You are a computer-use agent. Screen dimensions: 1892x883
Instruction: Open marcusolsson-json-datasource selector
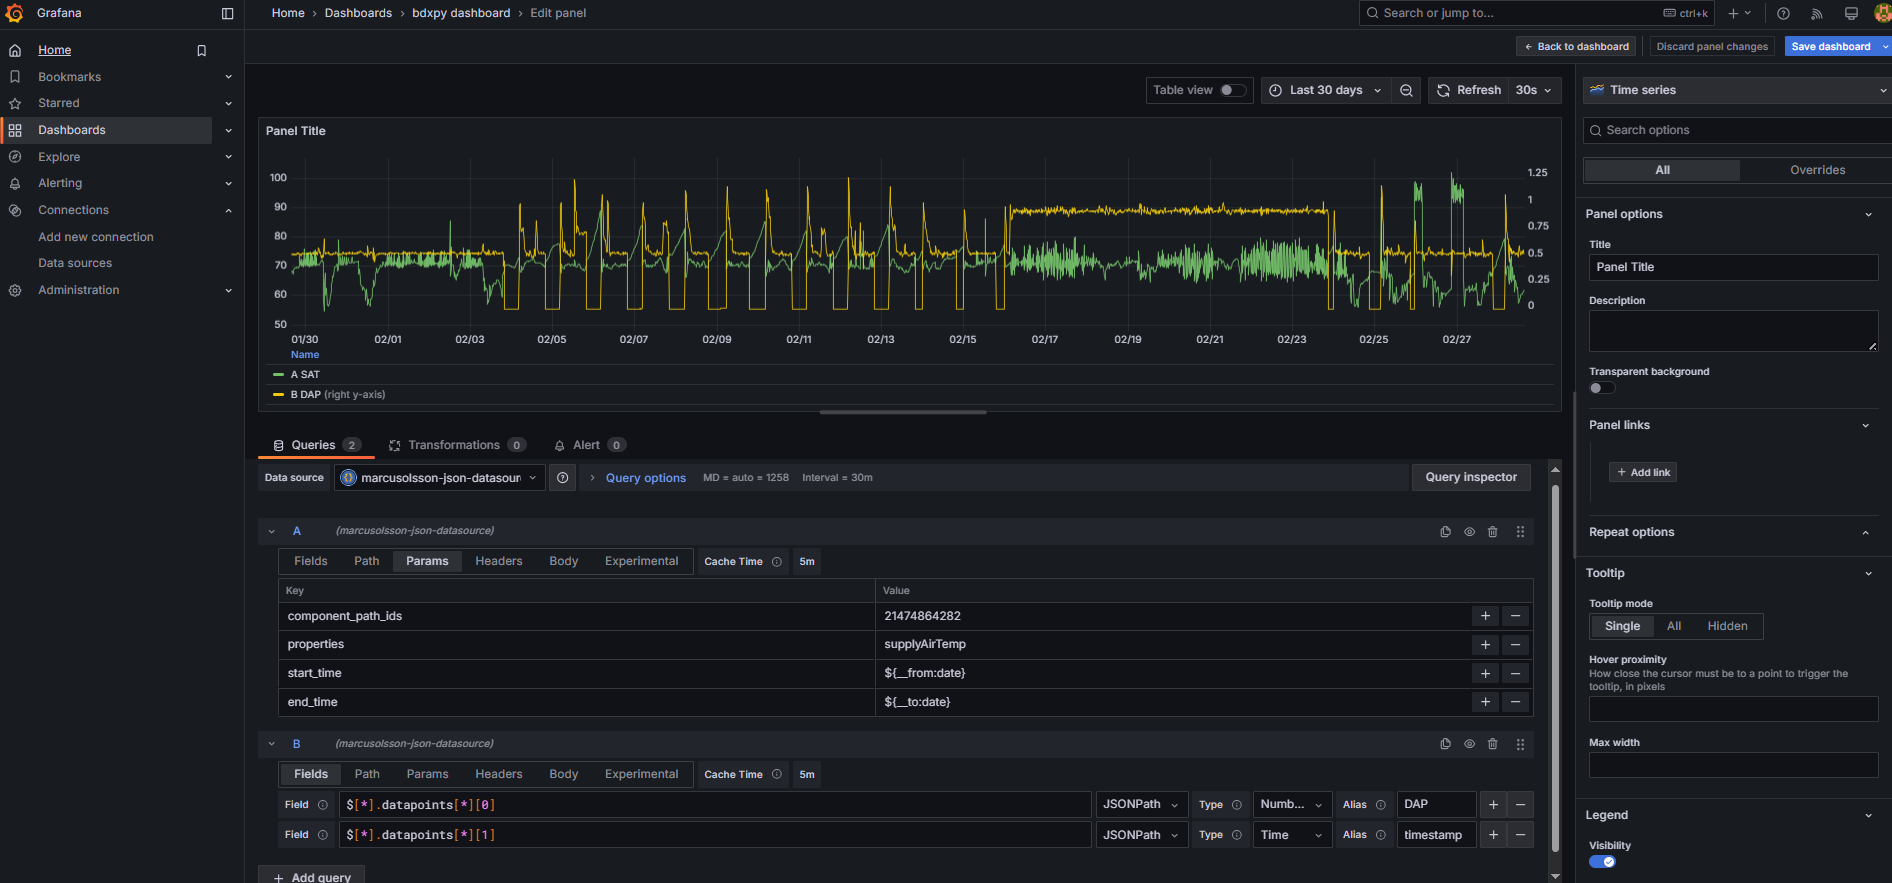440,478
